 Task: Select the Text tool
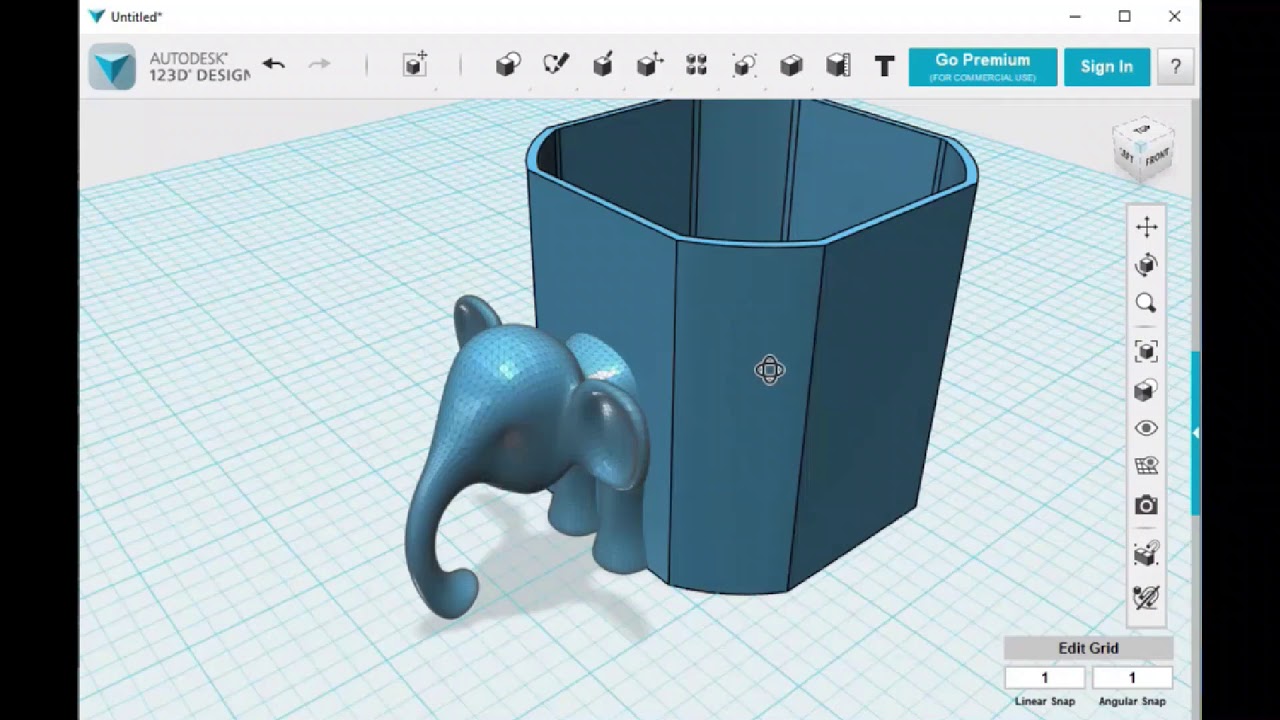(884, 66)
